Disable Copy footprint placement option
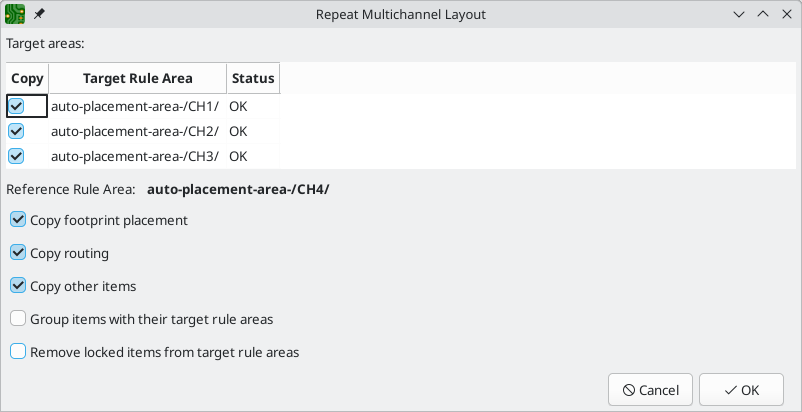 [x=18, y=220]
